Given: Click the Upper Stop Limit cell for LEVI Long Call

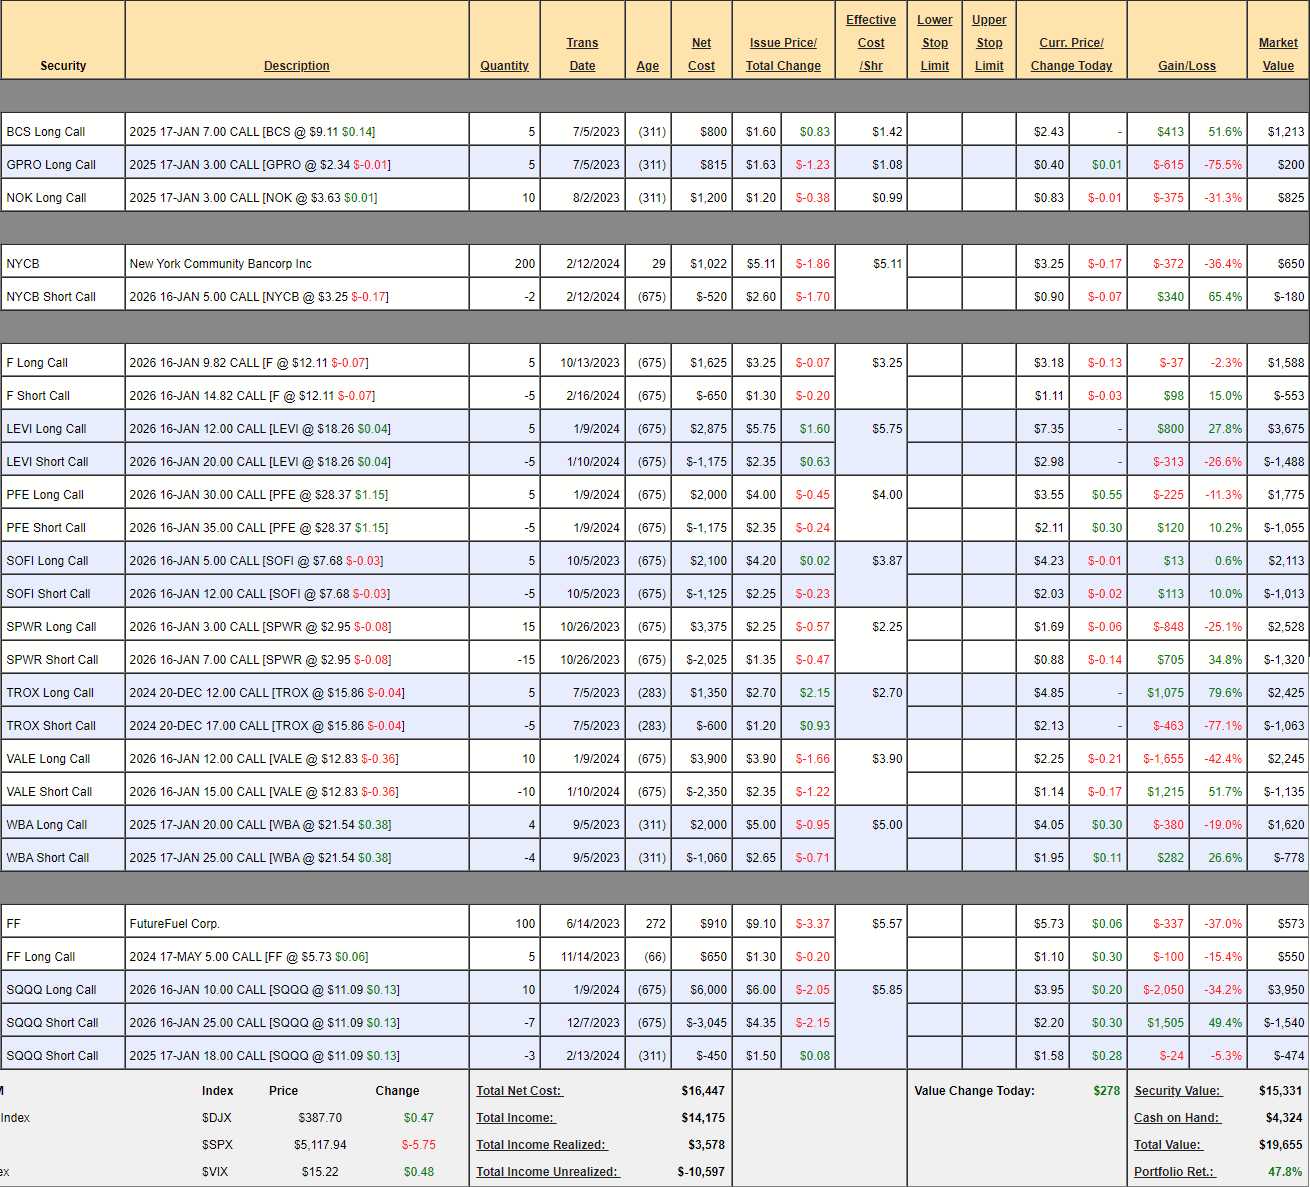Looking at the screenshot, I should pyautogui.click(x=989, y=429).
